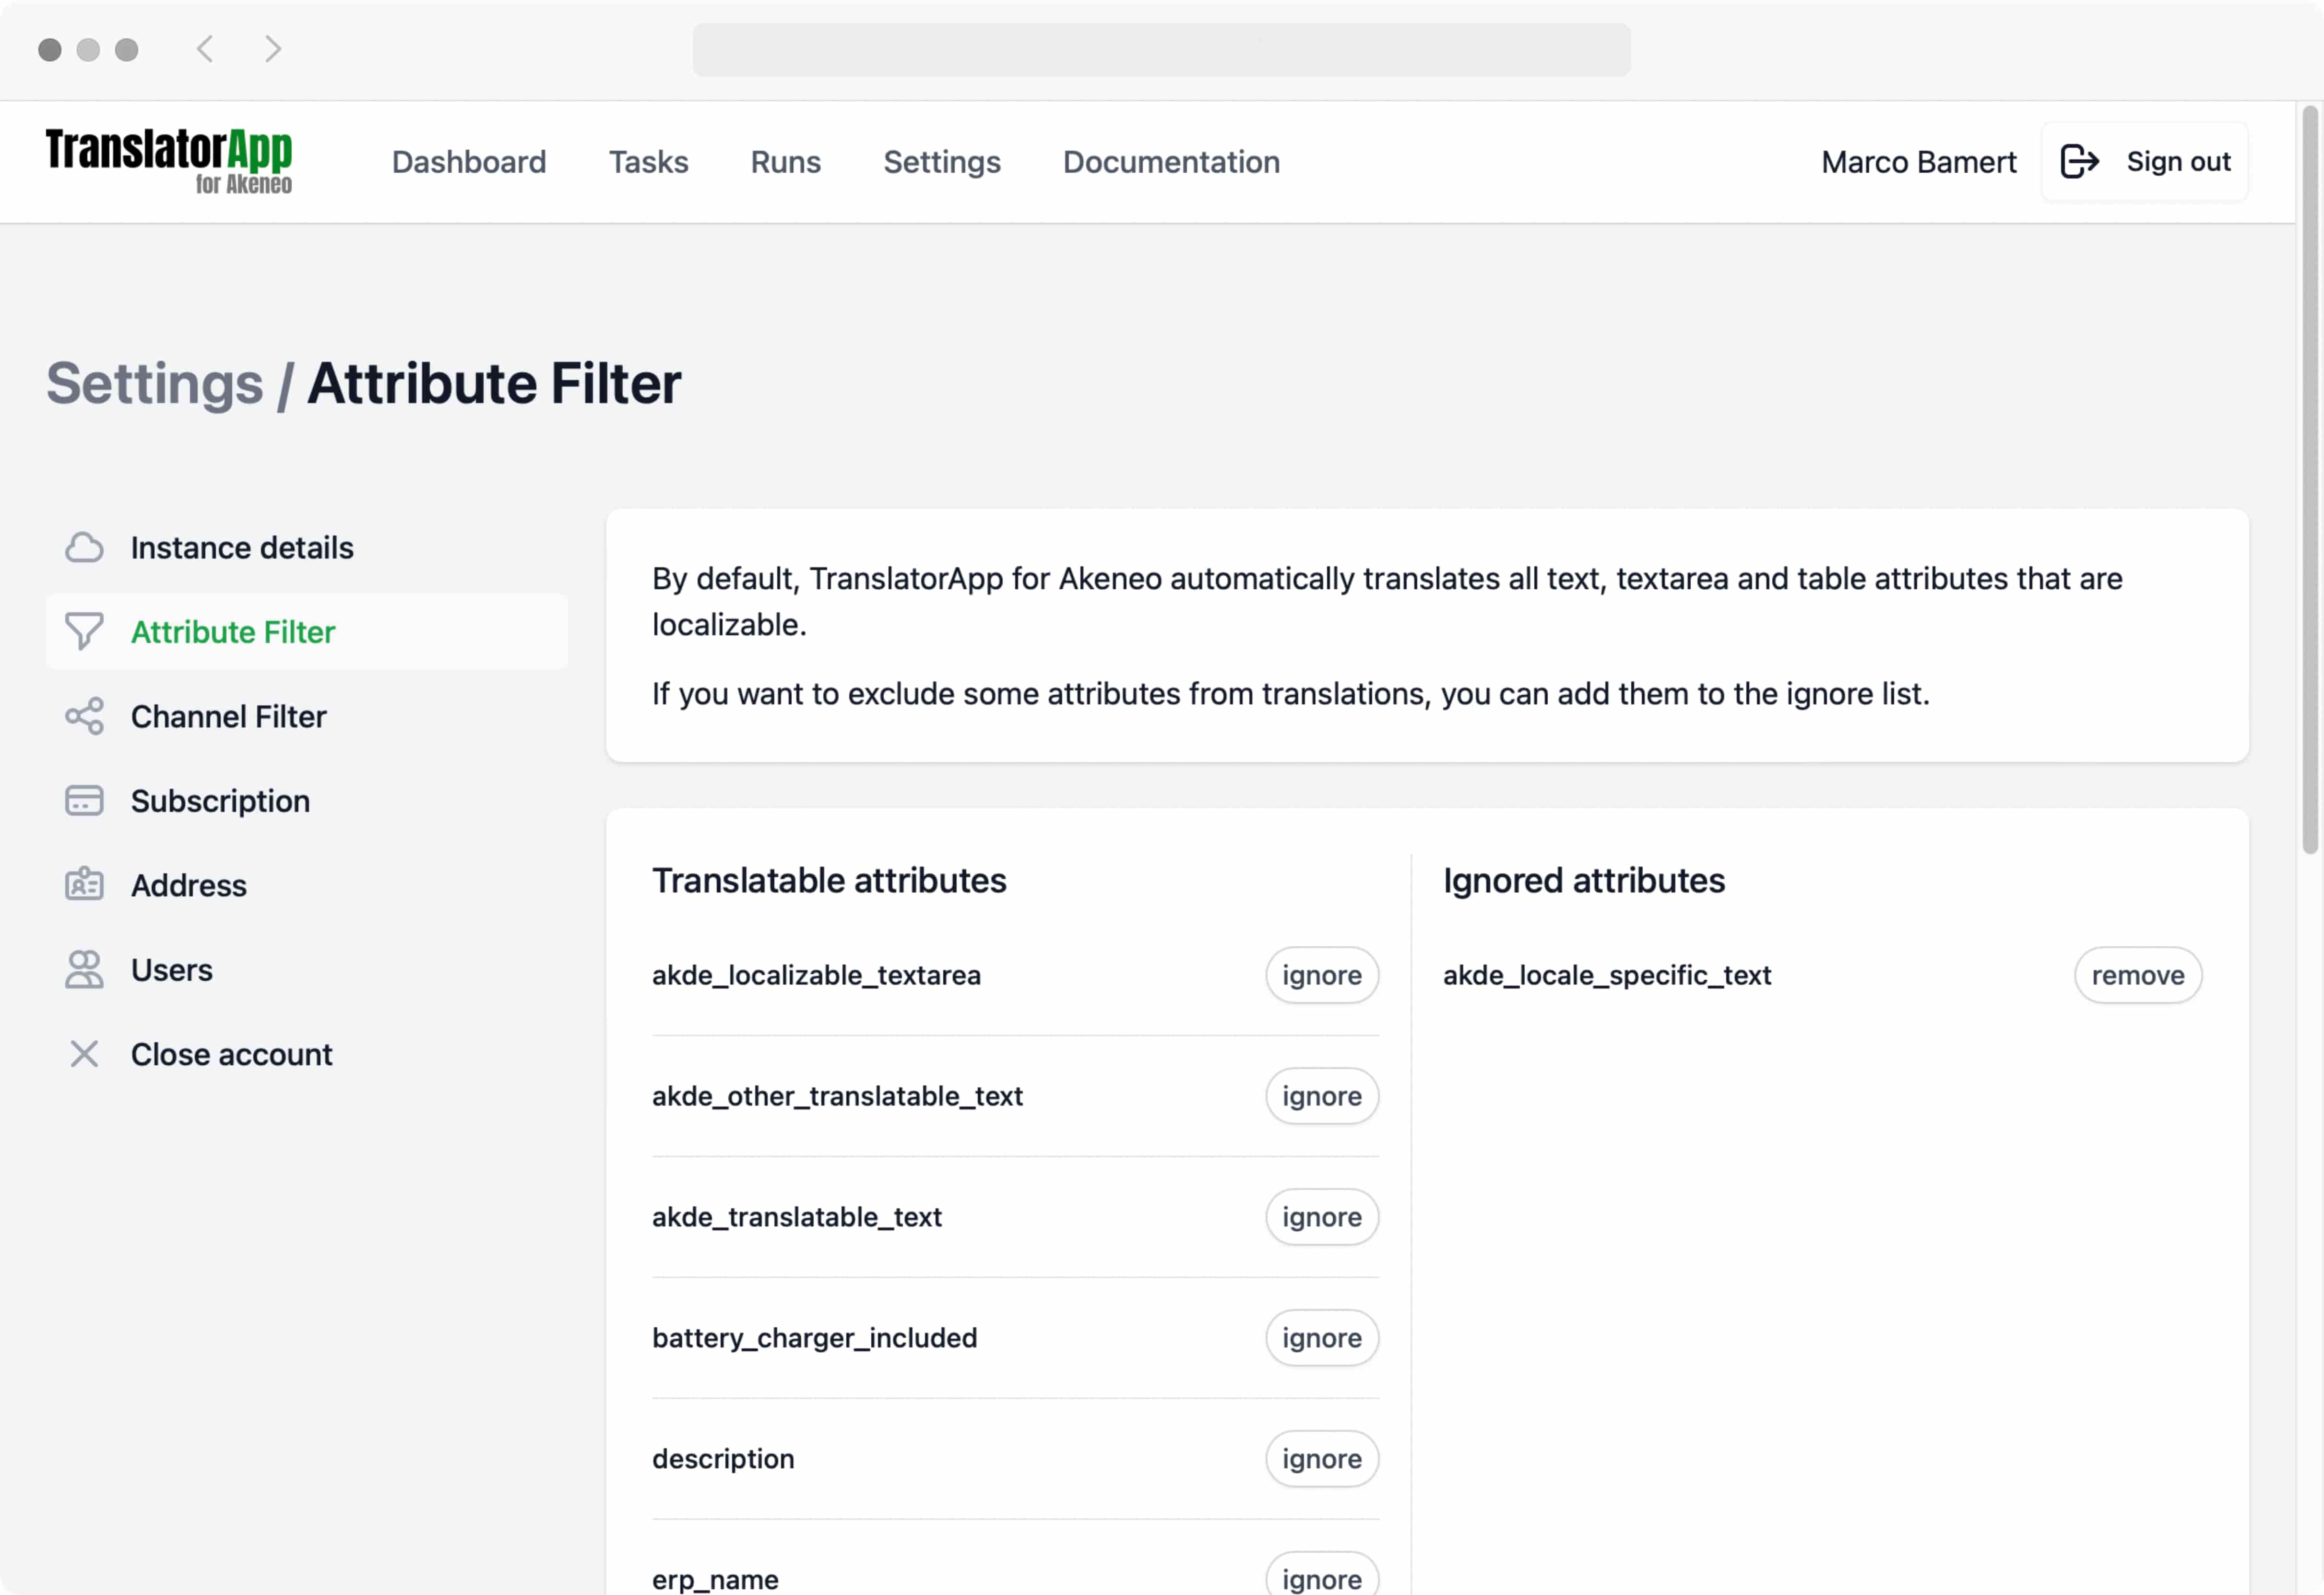Remove akde_locale_specific_text from ignored attributes
The image size is (2324, 1595).
pos(2138,975)
